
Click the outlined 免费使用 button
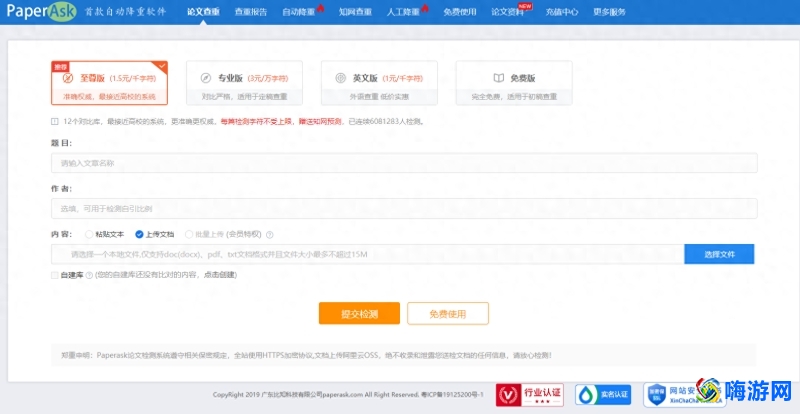click(x=448, y=313)
